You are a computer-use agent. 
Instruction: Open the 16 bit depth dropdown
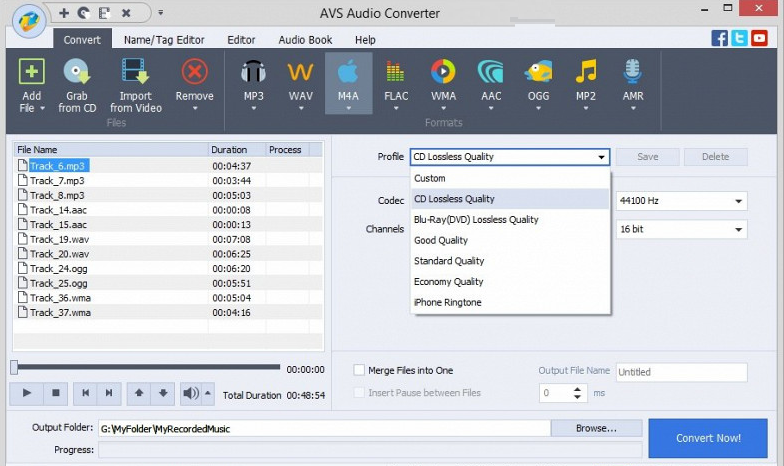tap(682, 229)
